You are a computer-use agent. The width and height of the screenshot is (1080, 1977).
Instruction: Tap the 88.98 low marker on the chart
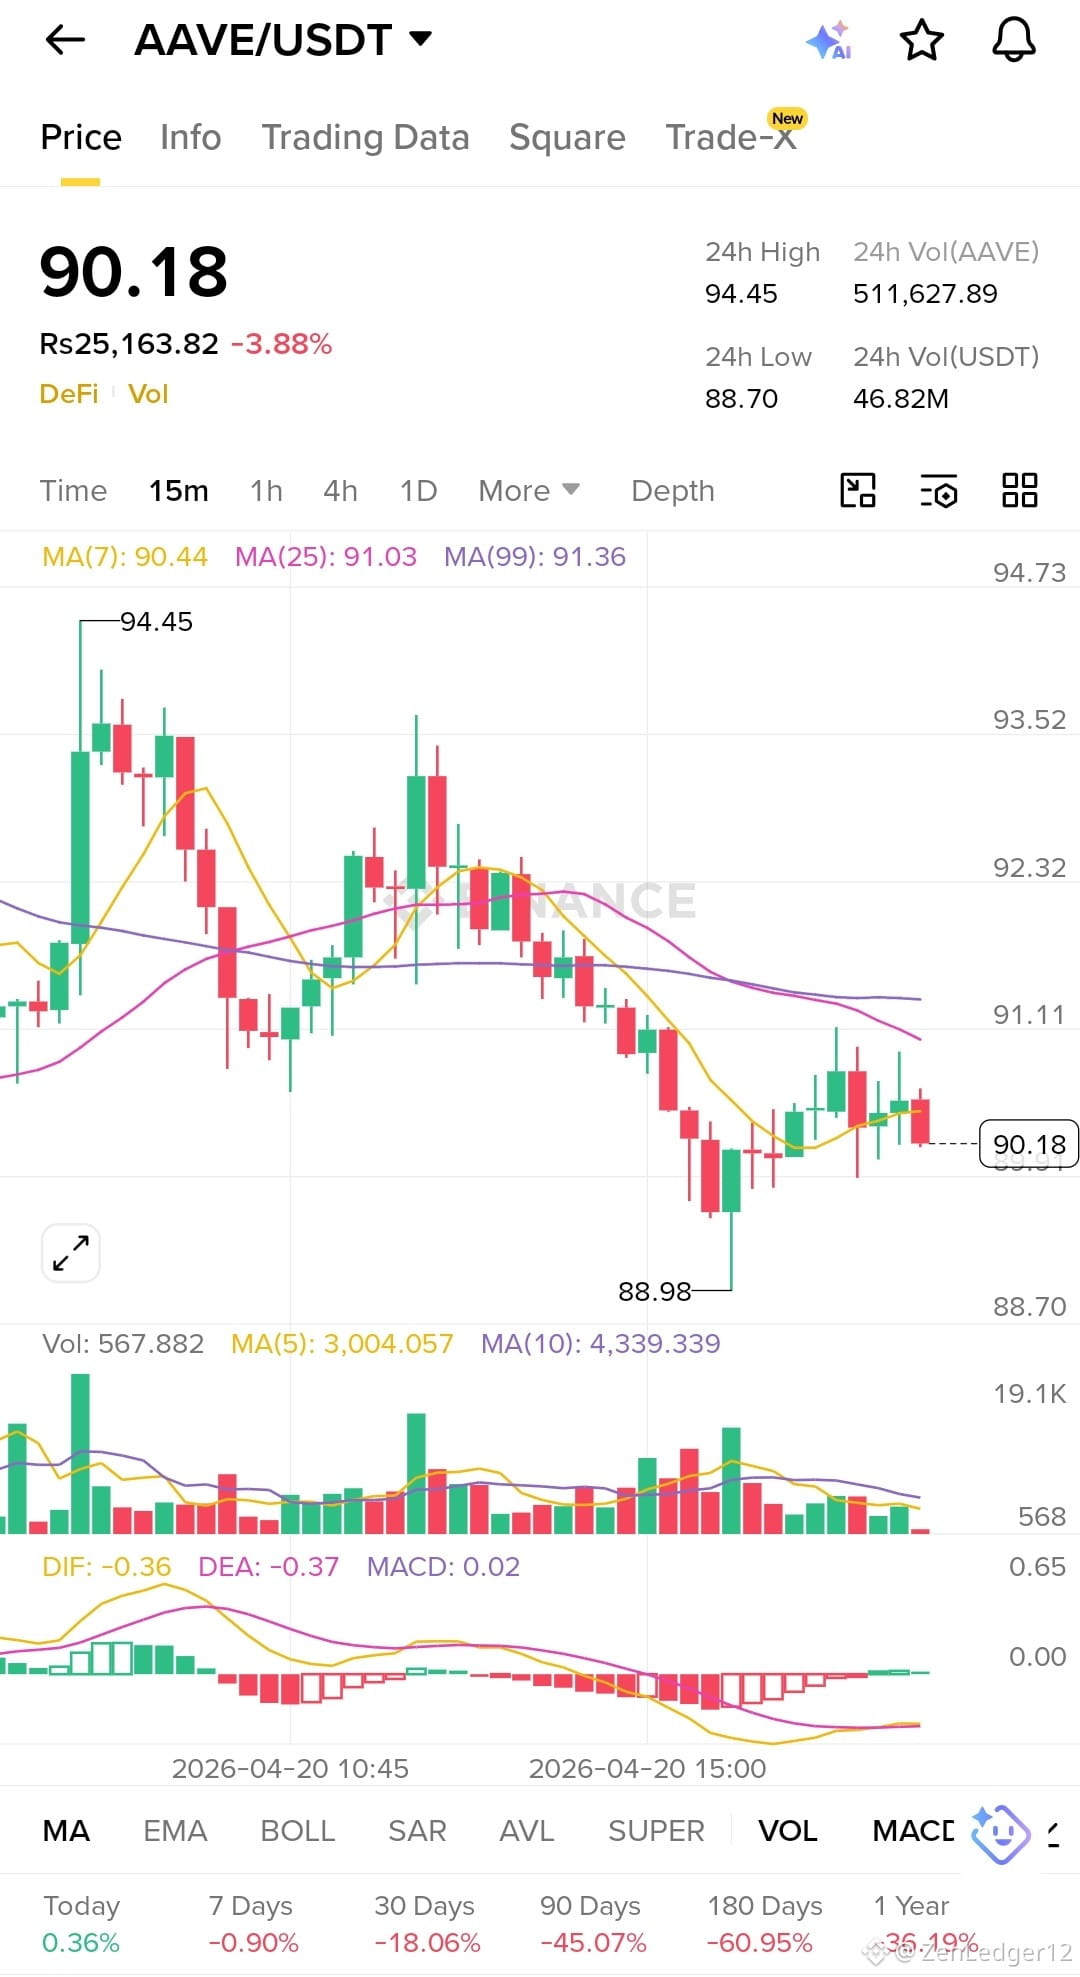pyautogui.click(x=655, y=1291)
